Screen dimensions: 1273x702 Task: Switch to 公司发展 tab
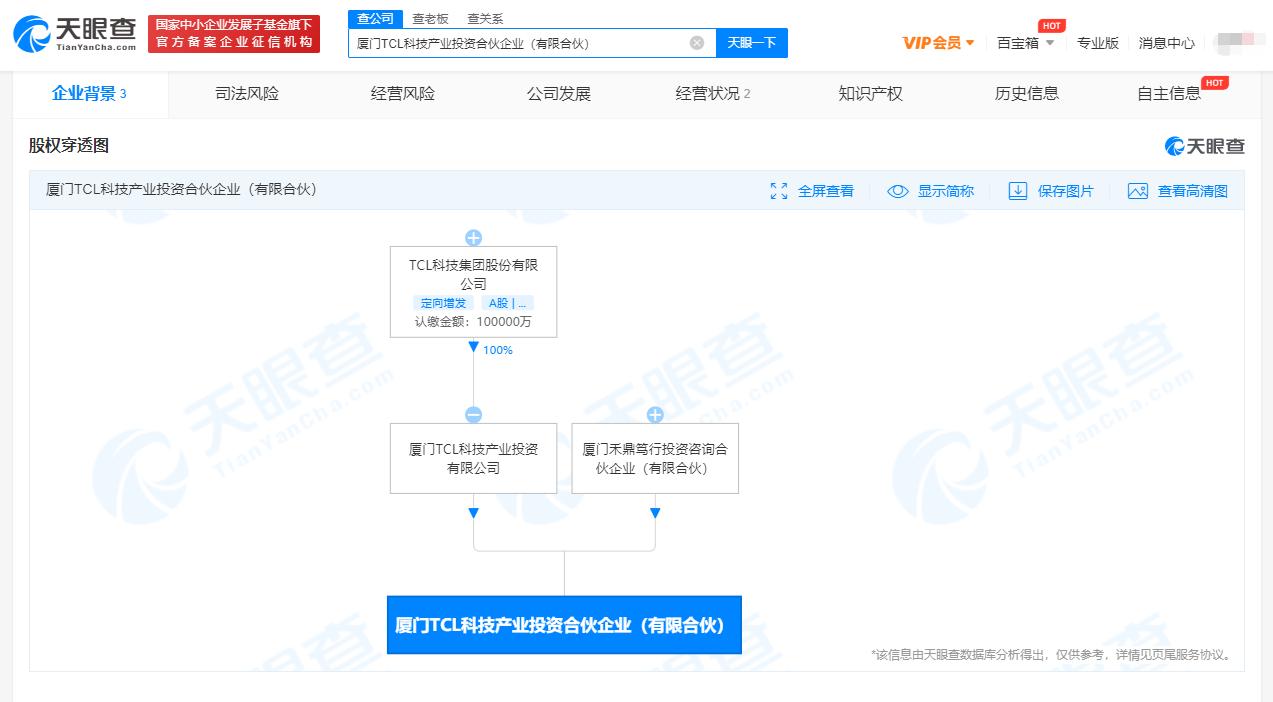pos(559,94)
